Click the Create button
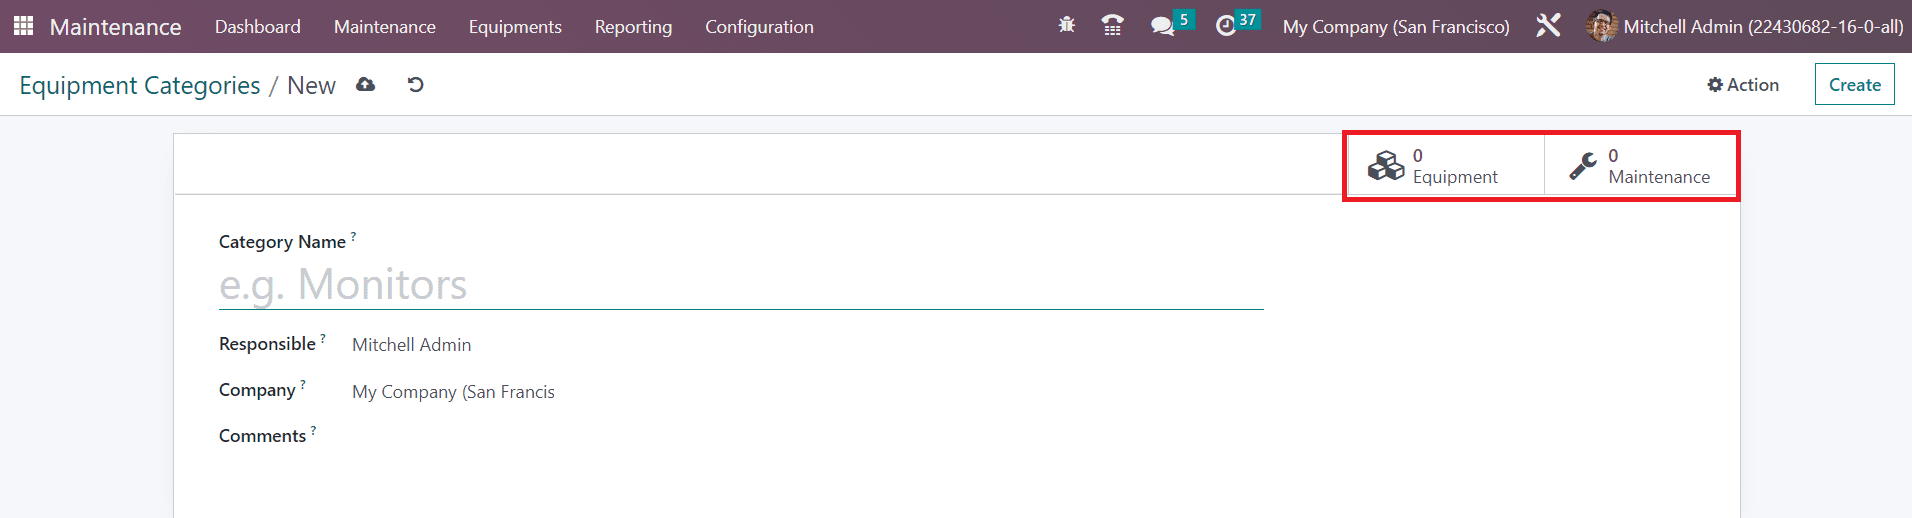Image resolution: width=1912 pixels, height=518 pixels. [1854, 85]
